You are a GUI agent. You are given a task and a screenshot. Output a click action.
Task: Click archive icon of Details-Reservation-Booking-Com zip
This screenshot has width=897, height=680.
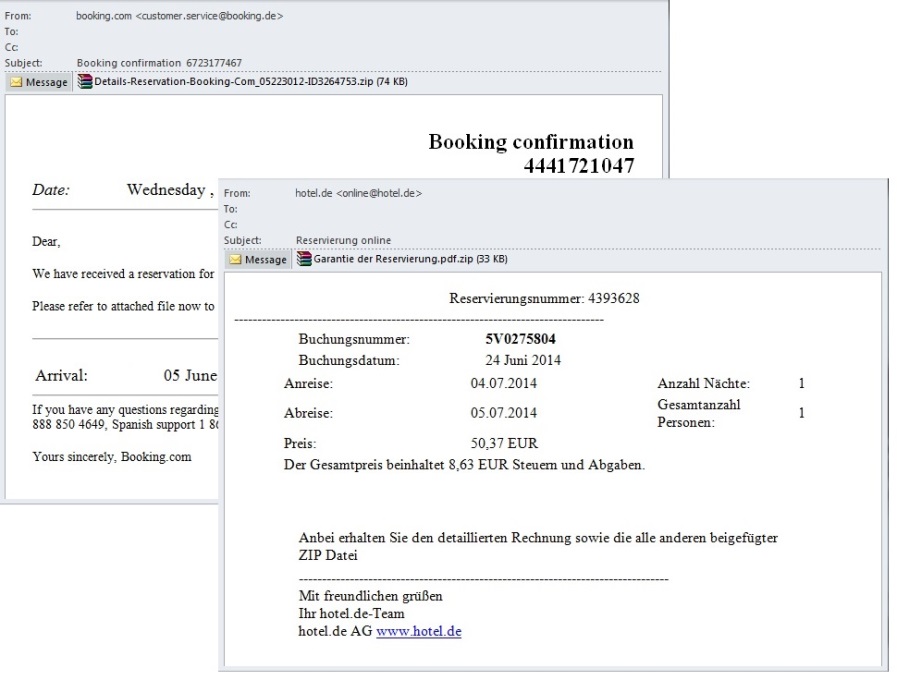85,82
